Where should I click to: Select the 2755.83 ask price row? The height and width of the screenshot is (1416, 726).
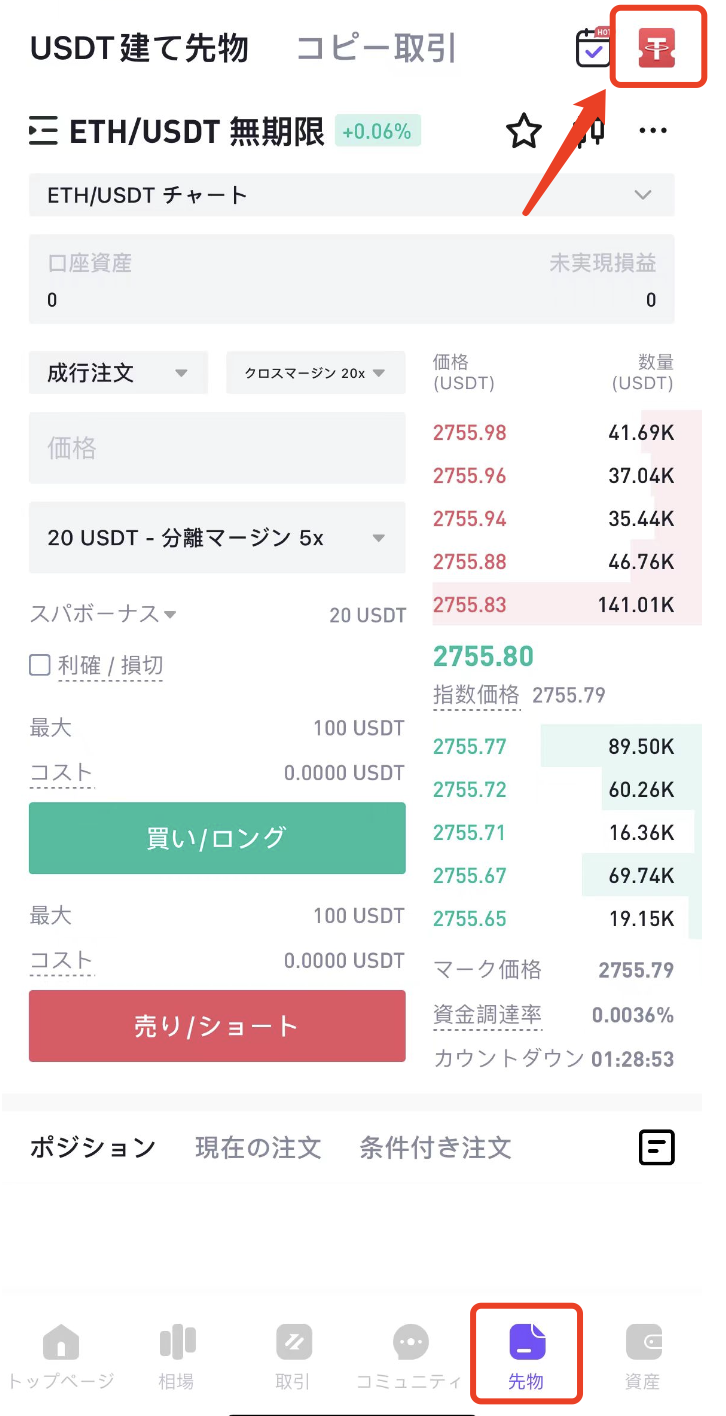pos(554,604)
